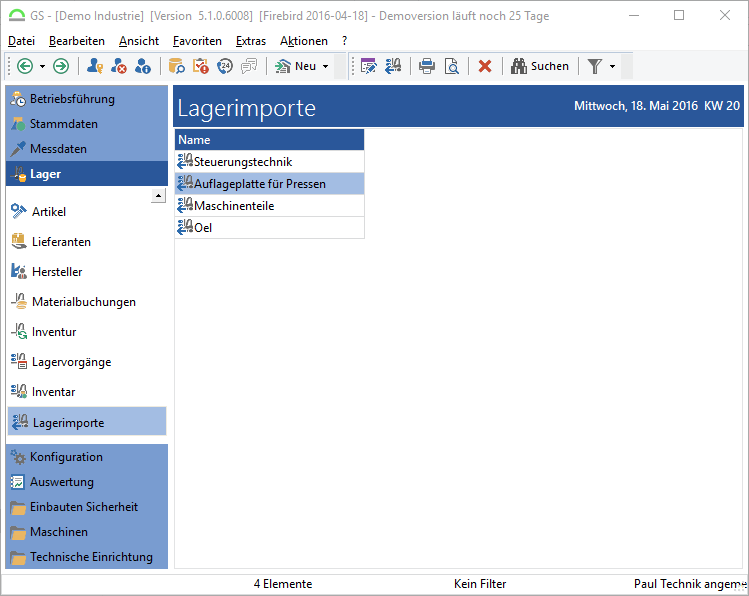The image size is (749, 596).
Task: Click the Kein Filter status text
Action: pyautogui.click(x=480, y=584)
